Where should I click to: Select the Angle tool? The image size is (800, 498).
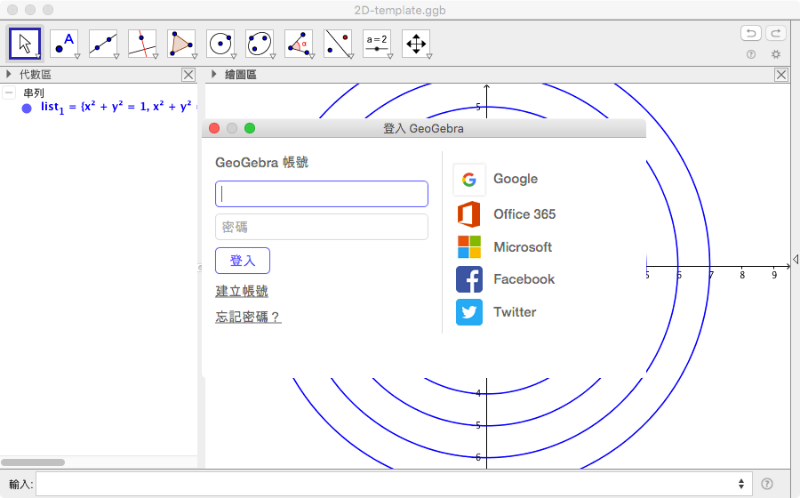click(x=298, y=43)
